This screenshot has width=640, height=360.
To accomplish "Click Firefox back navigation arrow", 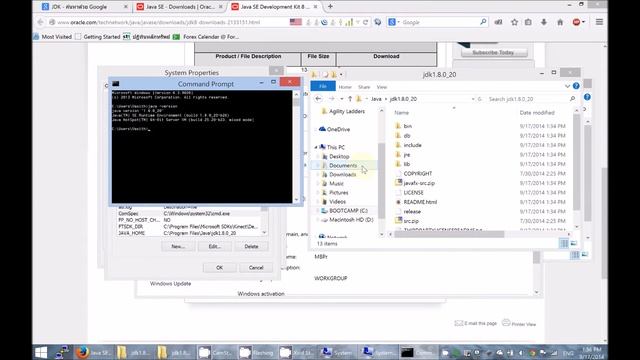I will pos(40,22).
